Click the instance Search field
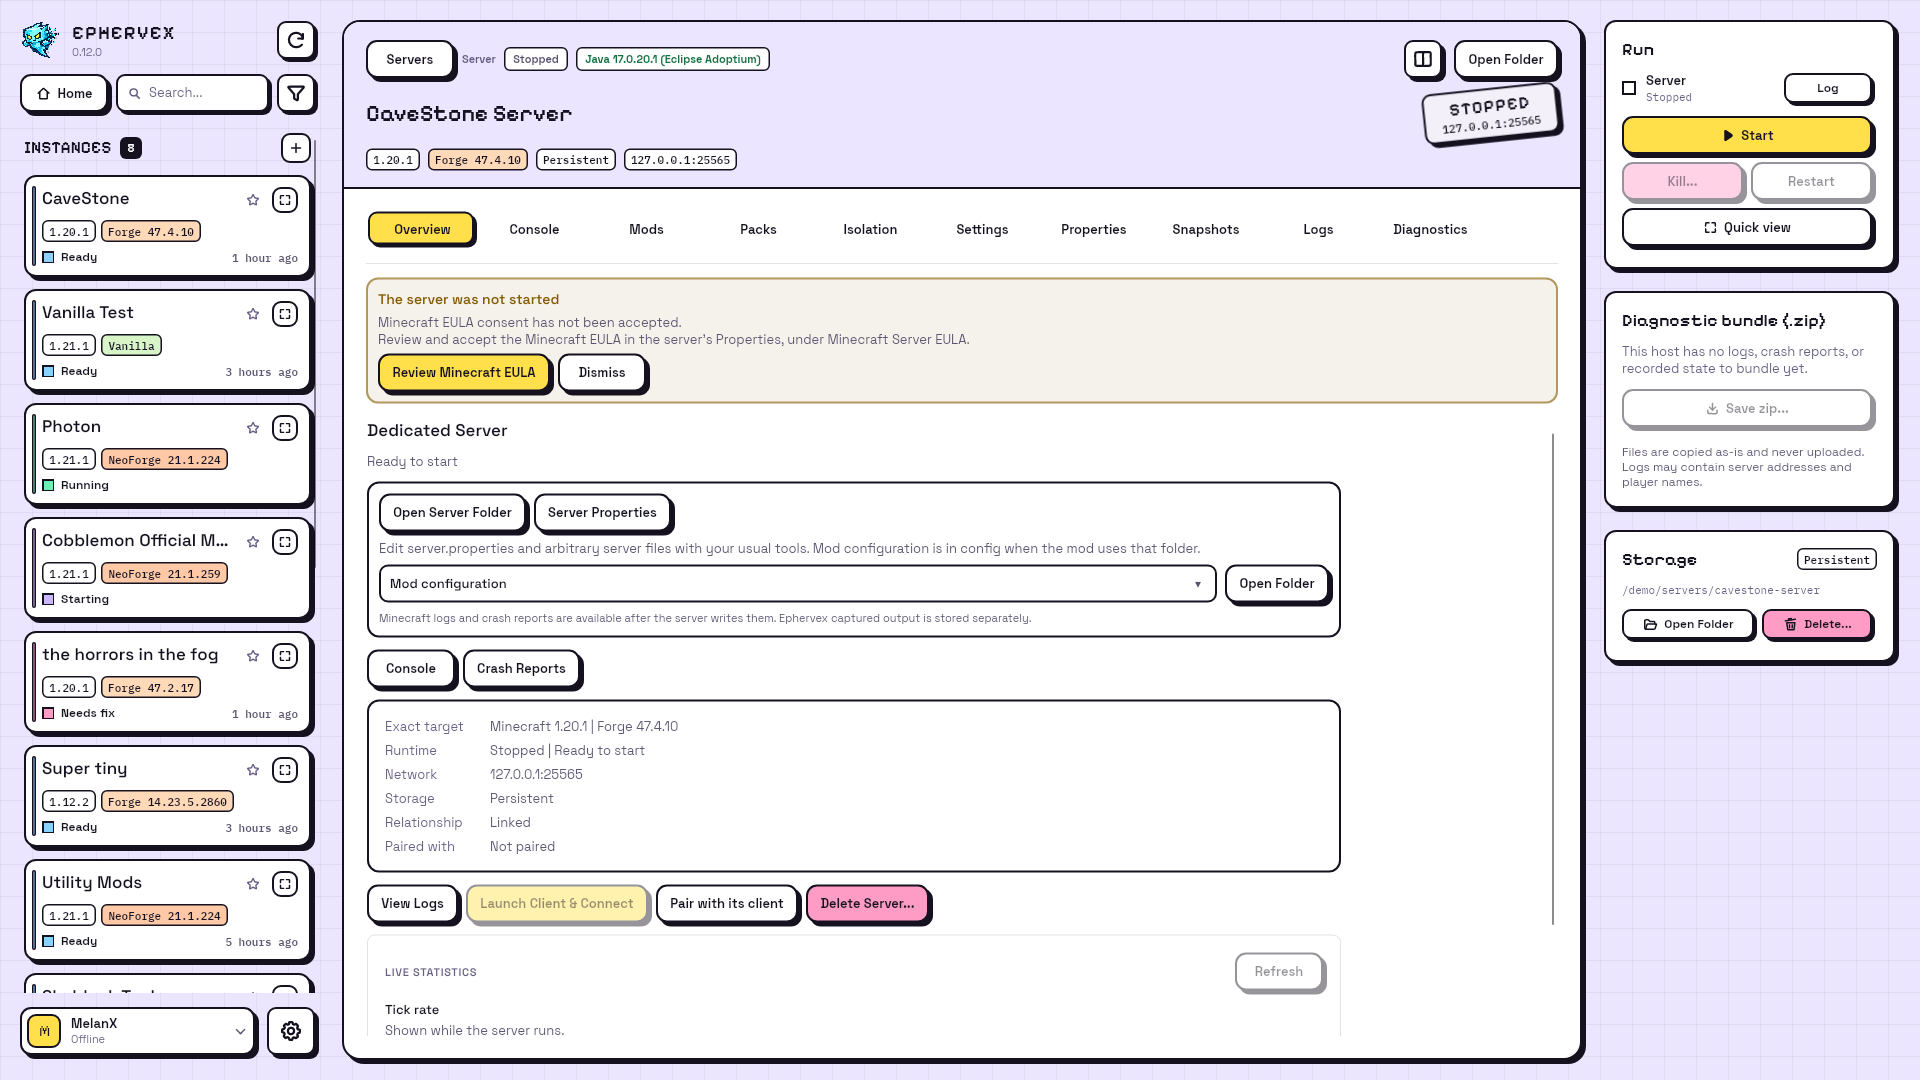 (x=193, y=93)
